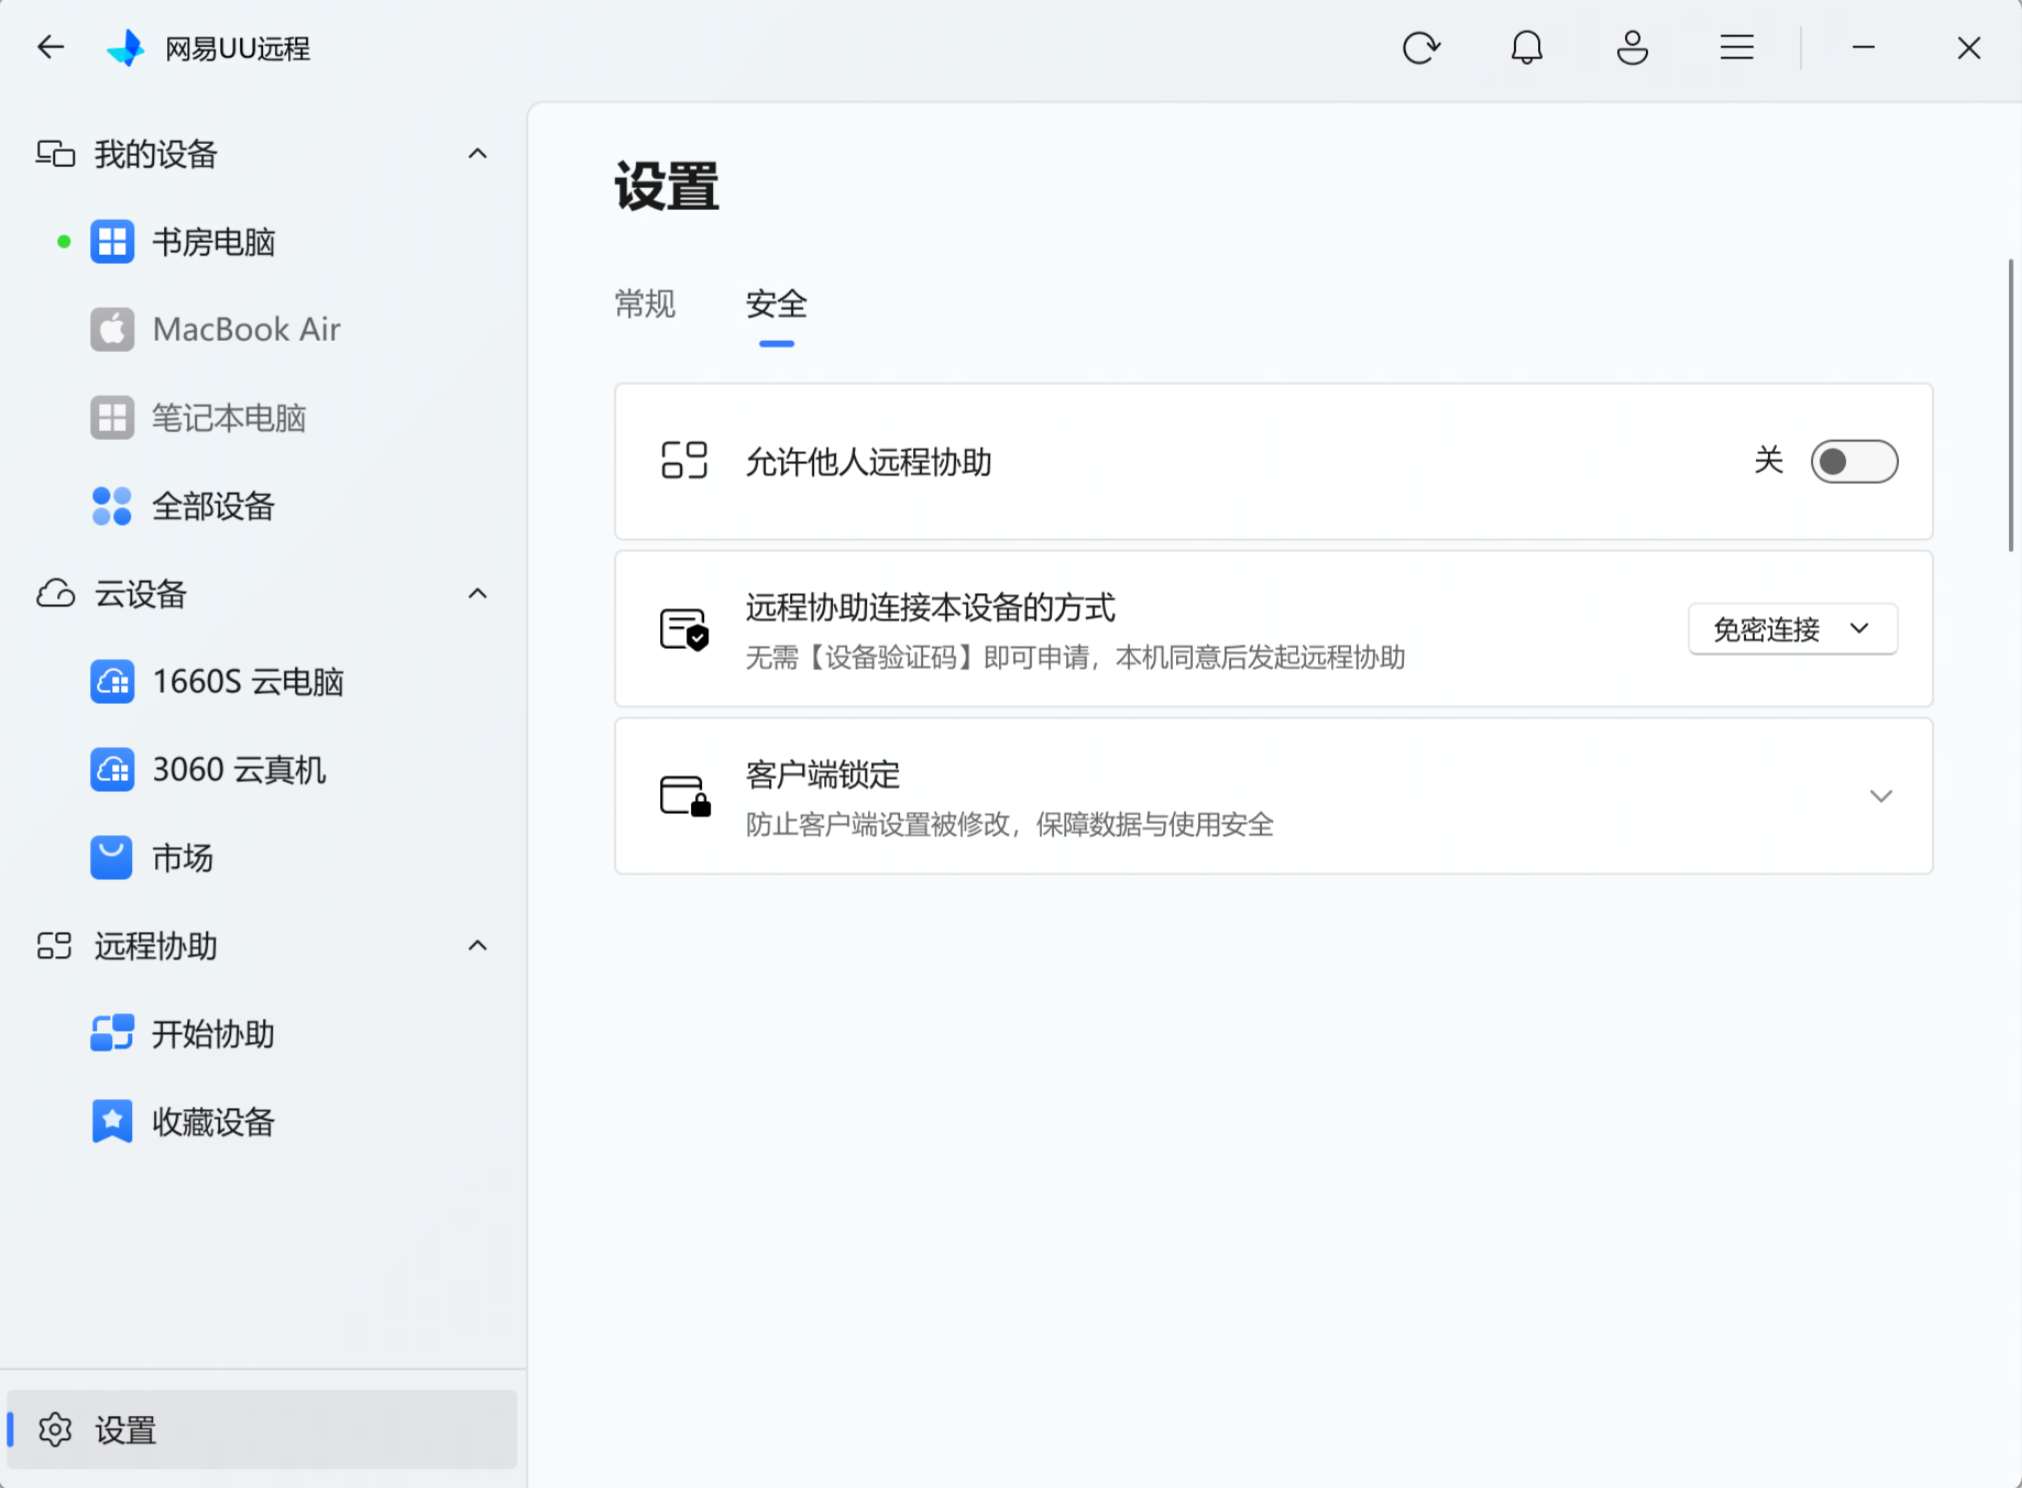Click the vertical scrollbar on the settings panel
The height and width of the screenshot is (1488, 2022).
point(2010,405)
